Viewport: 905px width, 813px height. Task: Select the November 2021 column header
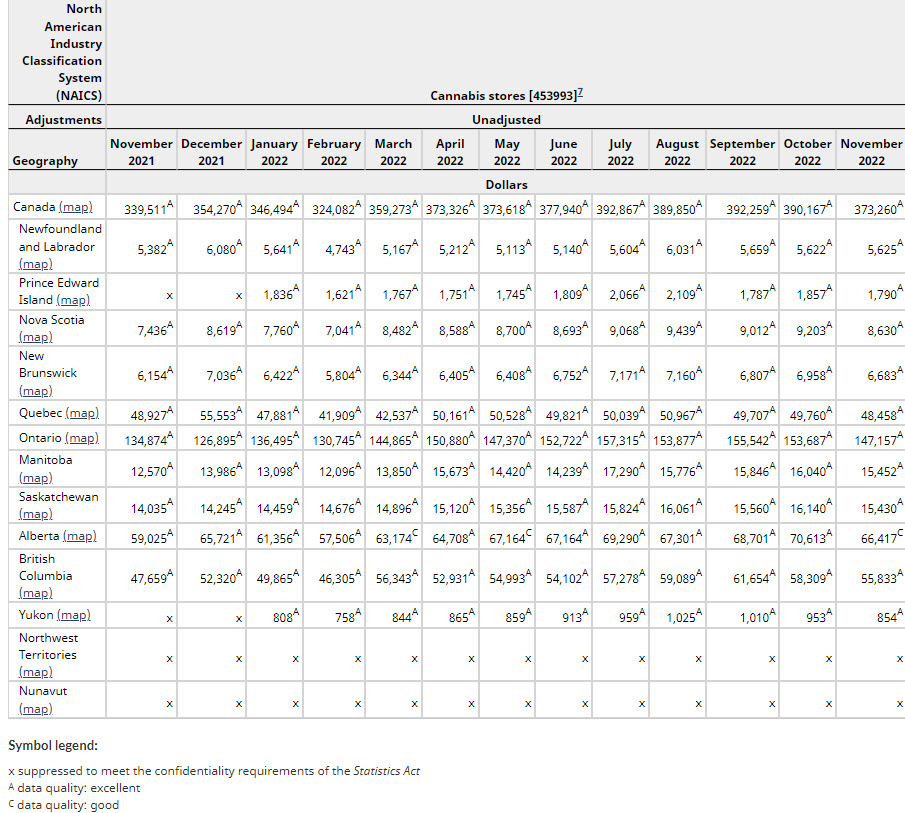tap(141, 152)
